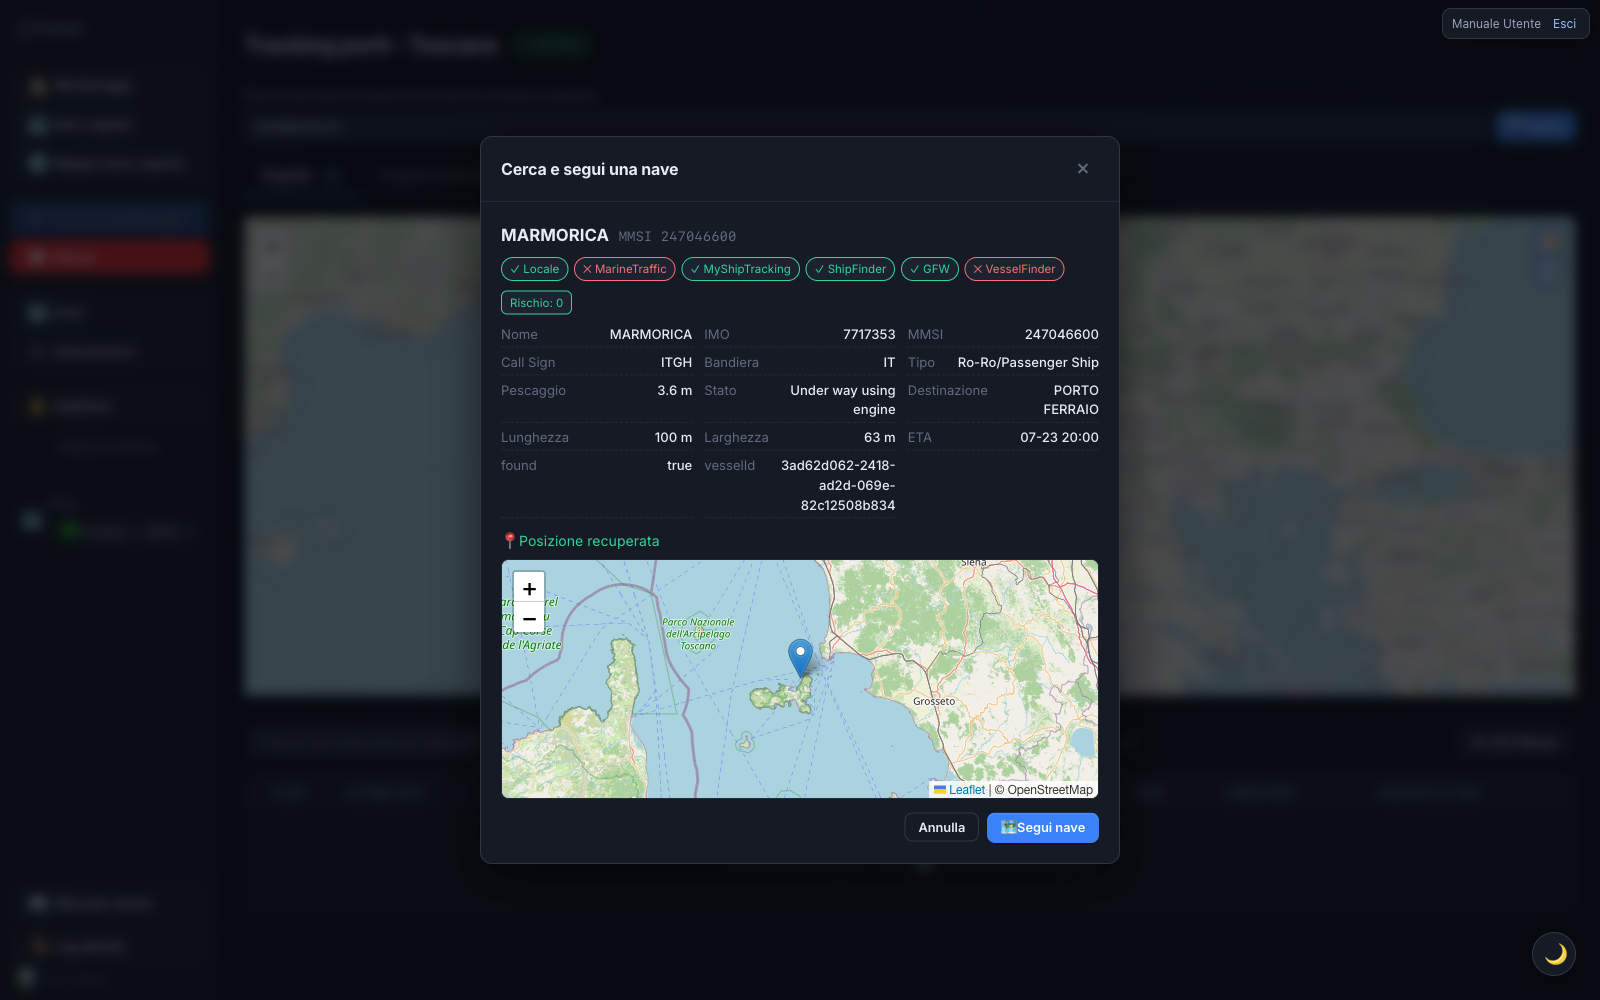Click the Posizione recuperata label
1600x1000 pixels.
[589, 541]
